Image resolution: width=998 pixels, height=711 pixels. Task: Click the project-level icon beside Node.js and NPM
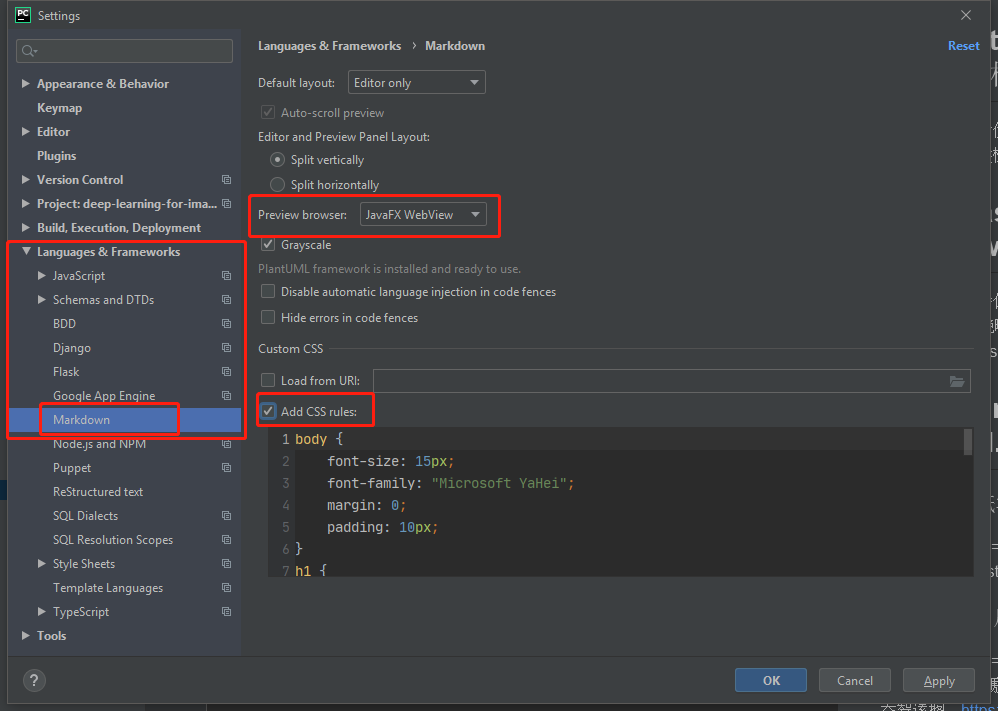click(227, 444)
